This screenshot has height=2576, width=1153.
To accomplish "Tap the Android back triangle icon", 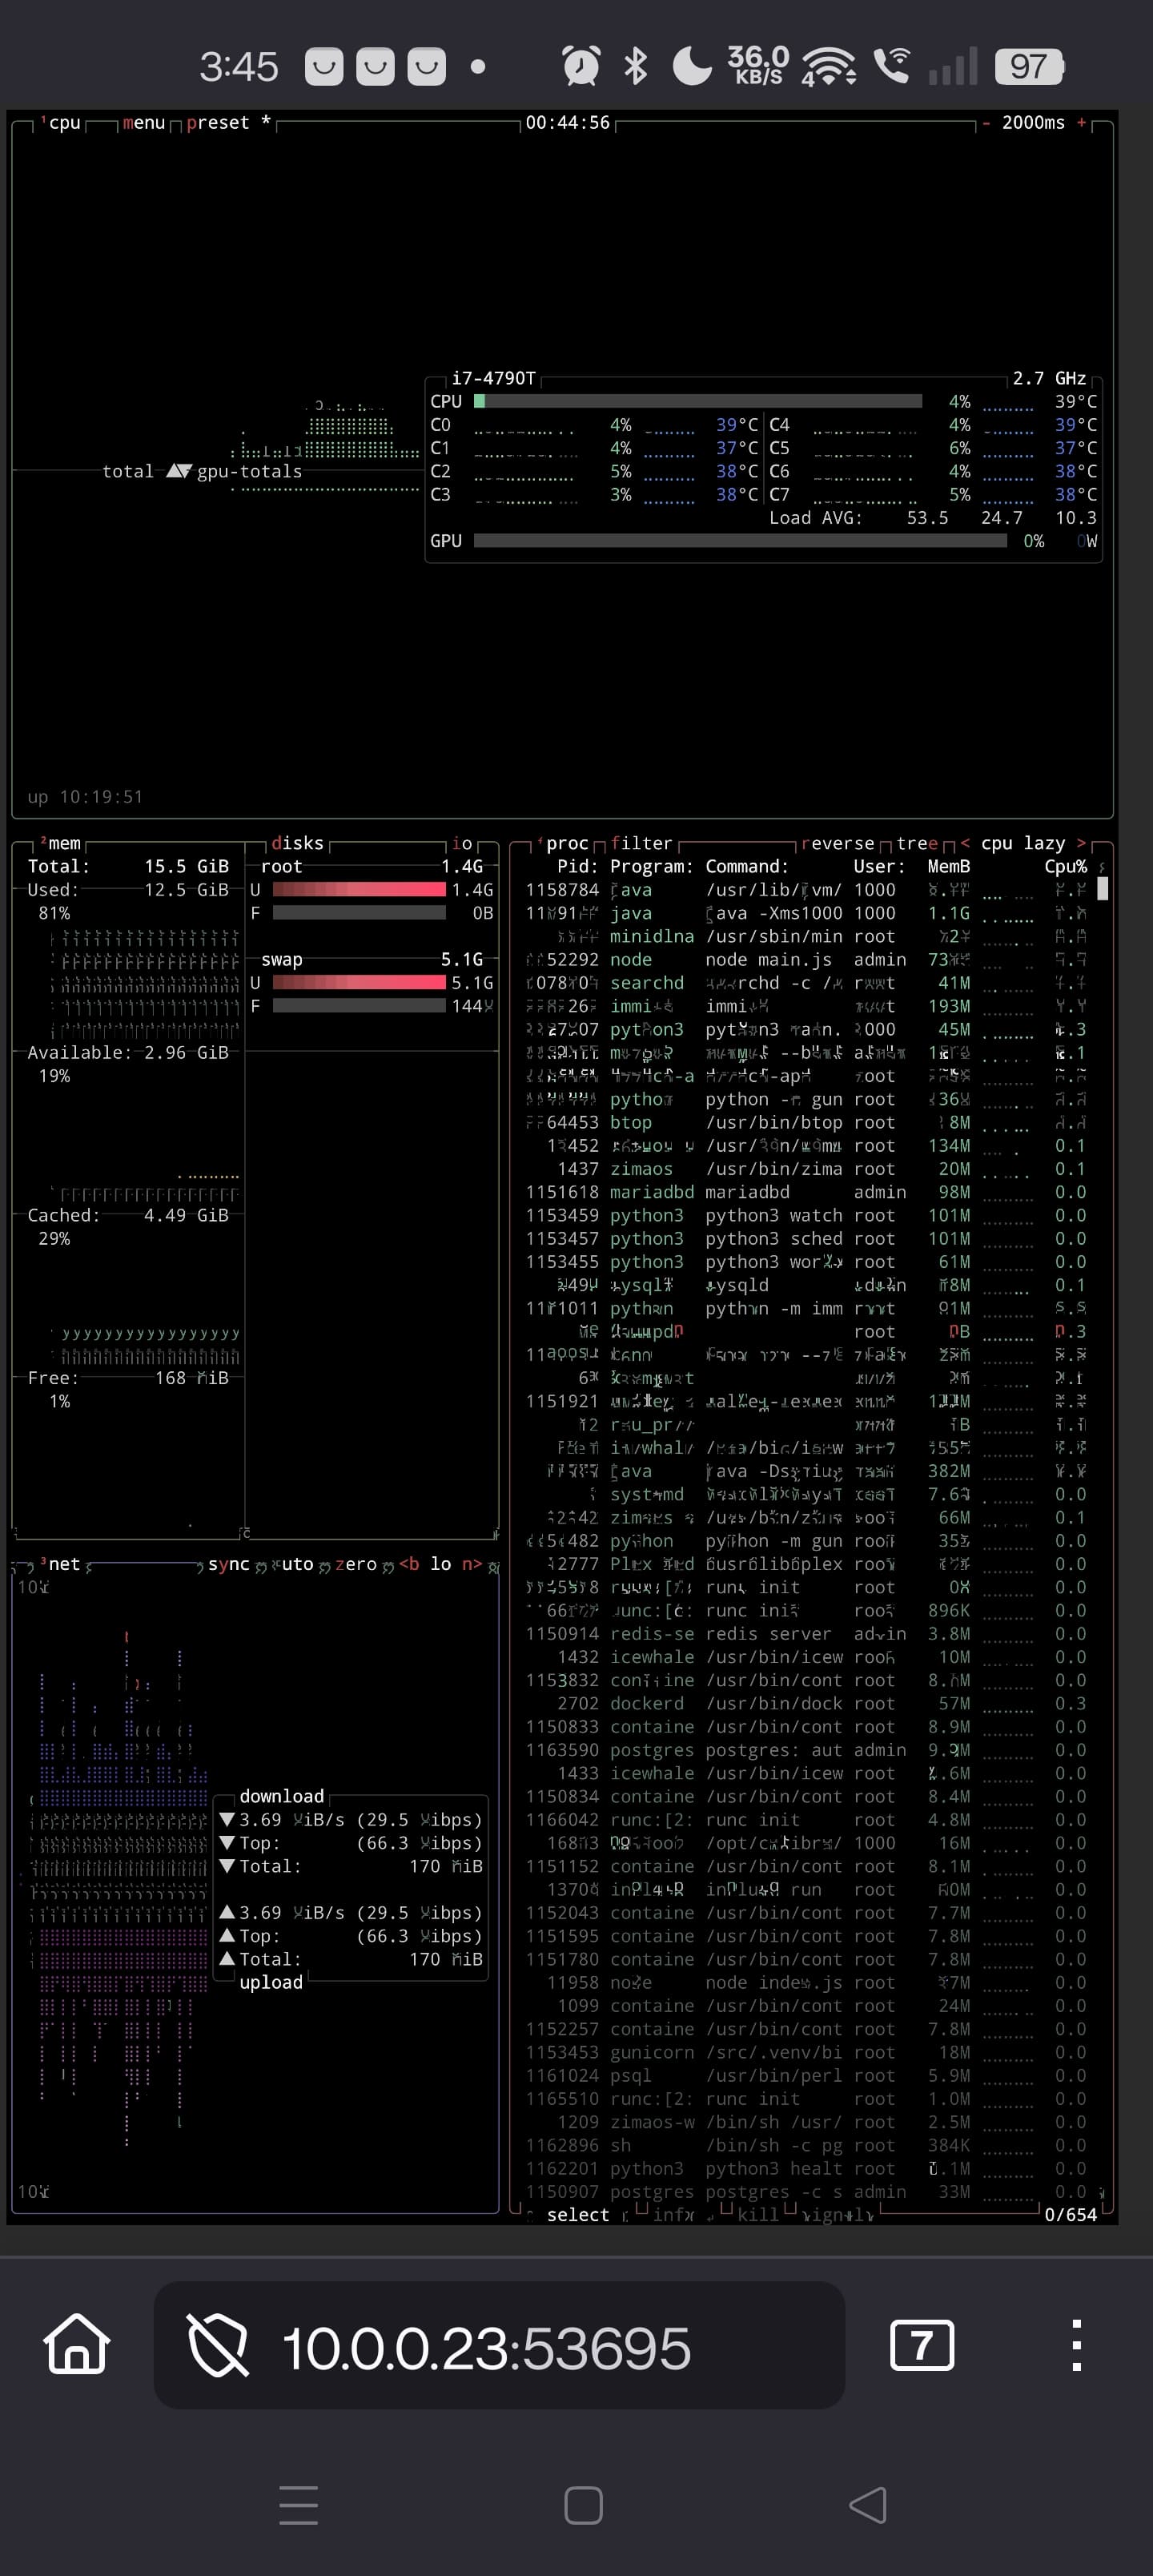I will click(867, 2505).
